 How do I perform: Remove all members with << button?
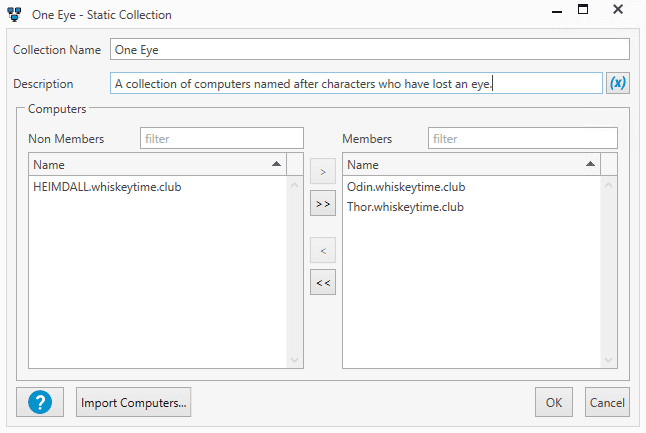click(323, 282)
